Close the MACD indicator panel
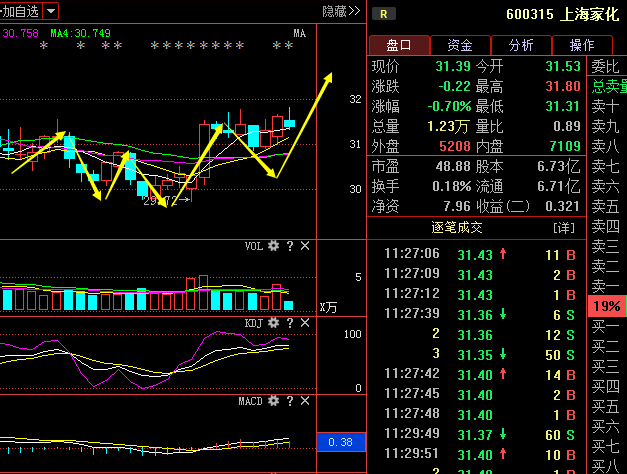Image resolution: width=627 pixels, height=474 pixels. tap(305, 401)
